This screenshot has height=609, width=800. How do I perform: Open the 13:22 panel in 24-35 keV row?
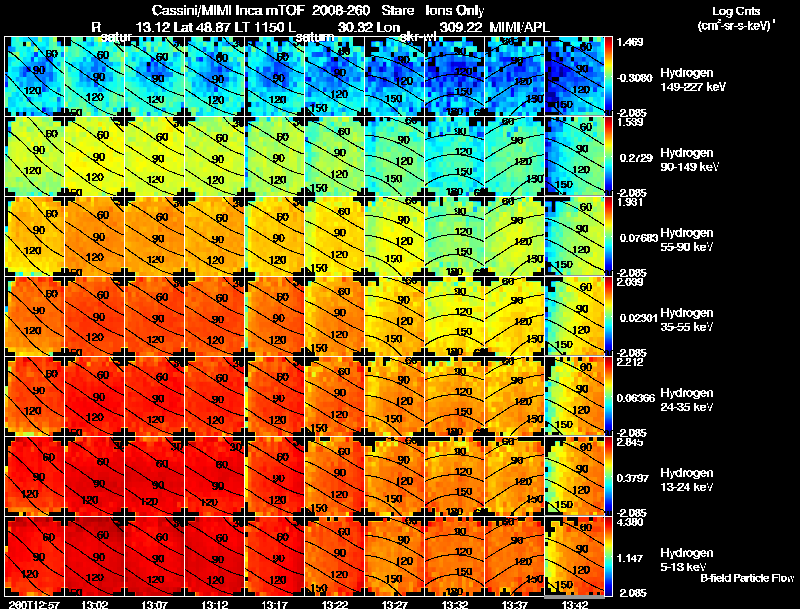pos(335,396)
